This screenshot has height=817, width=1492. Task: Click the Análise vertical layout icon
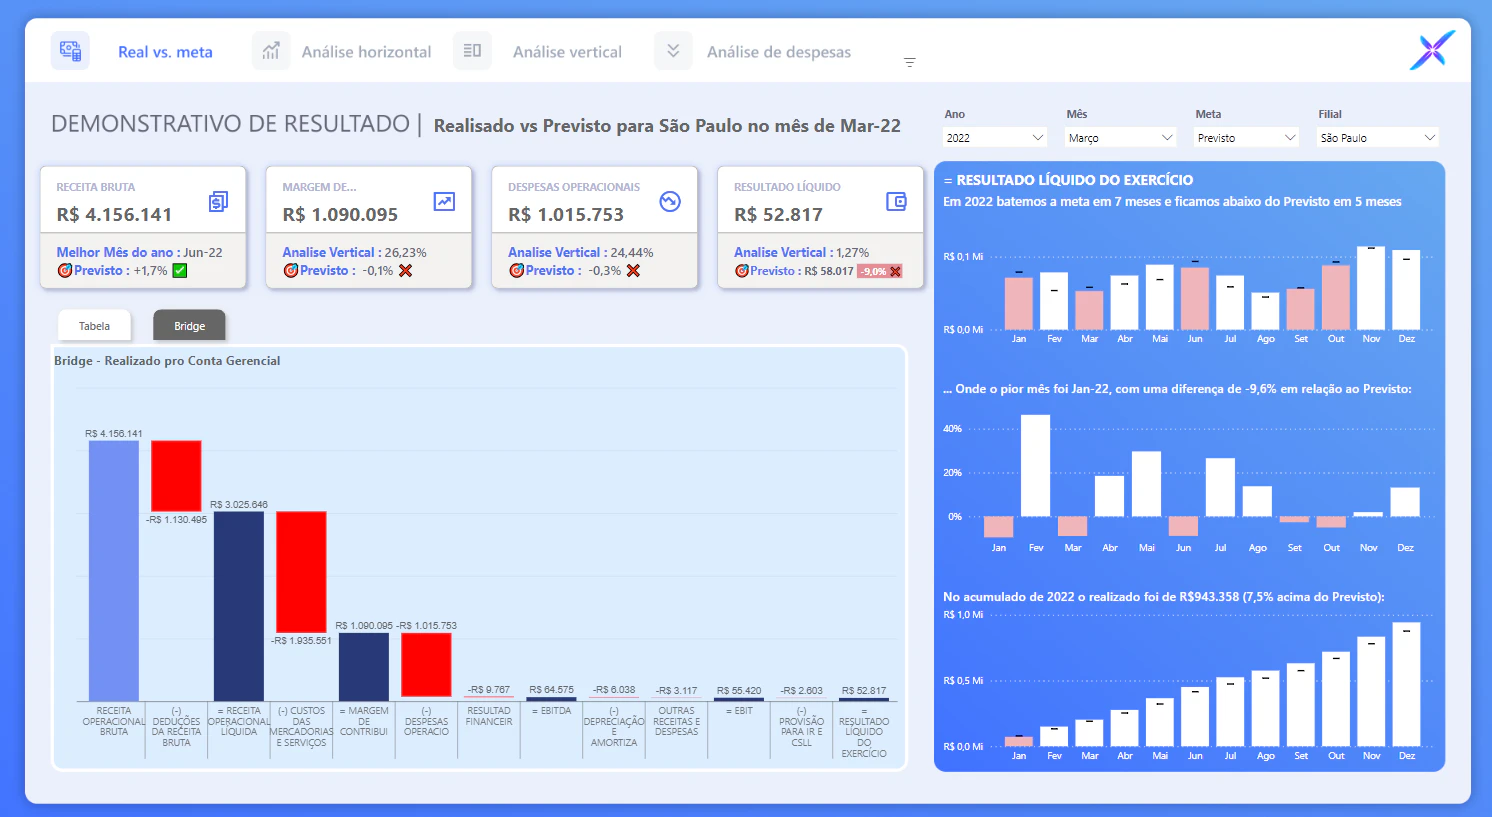click(473, 51)
